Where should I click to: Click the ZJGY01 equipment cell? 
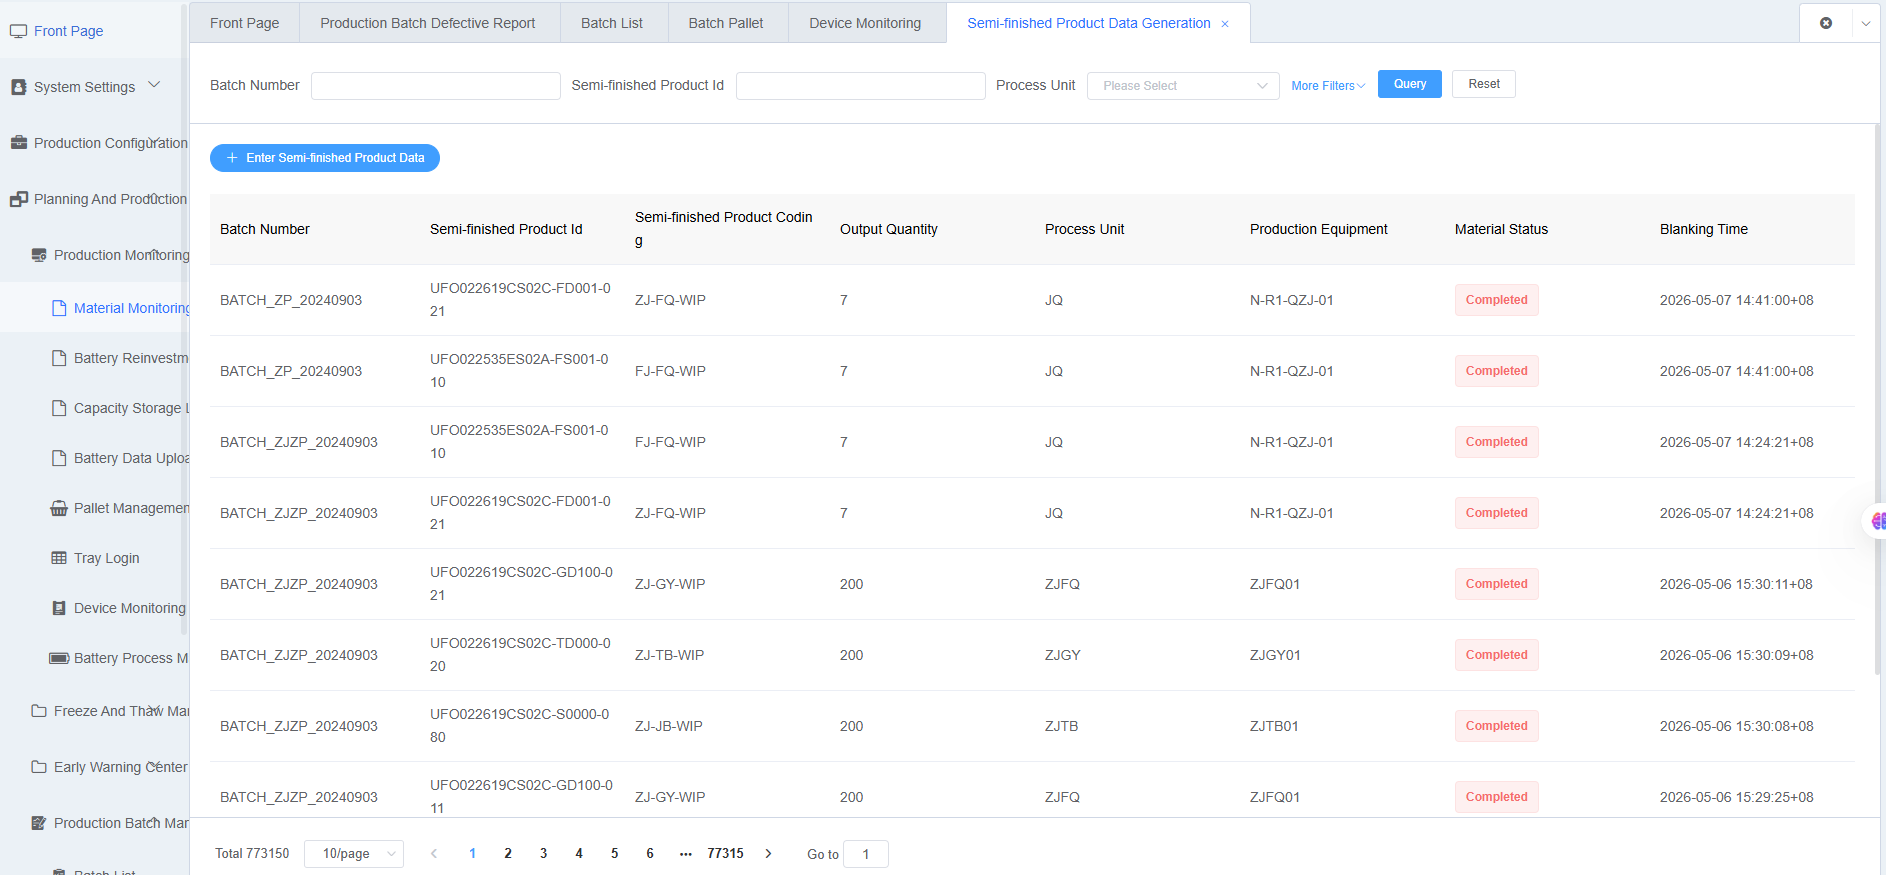tap(1275, 655)
